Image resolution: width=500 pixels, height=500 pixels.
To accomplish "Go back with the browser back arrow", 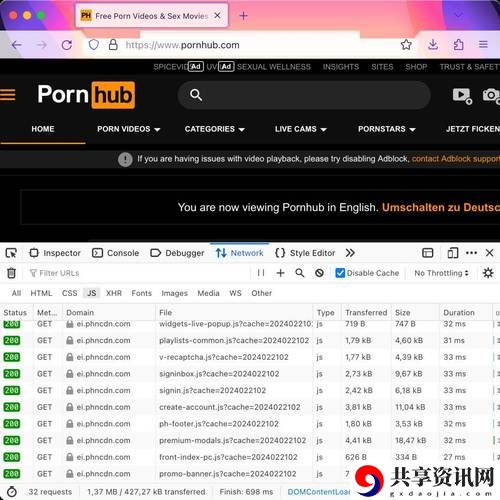I will (x=16, y=45).
